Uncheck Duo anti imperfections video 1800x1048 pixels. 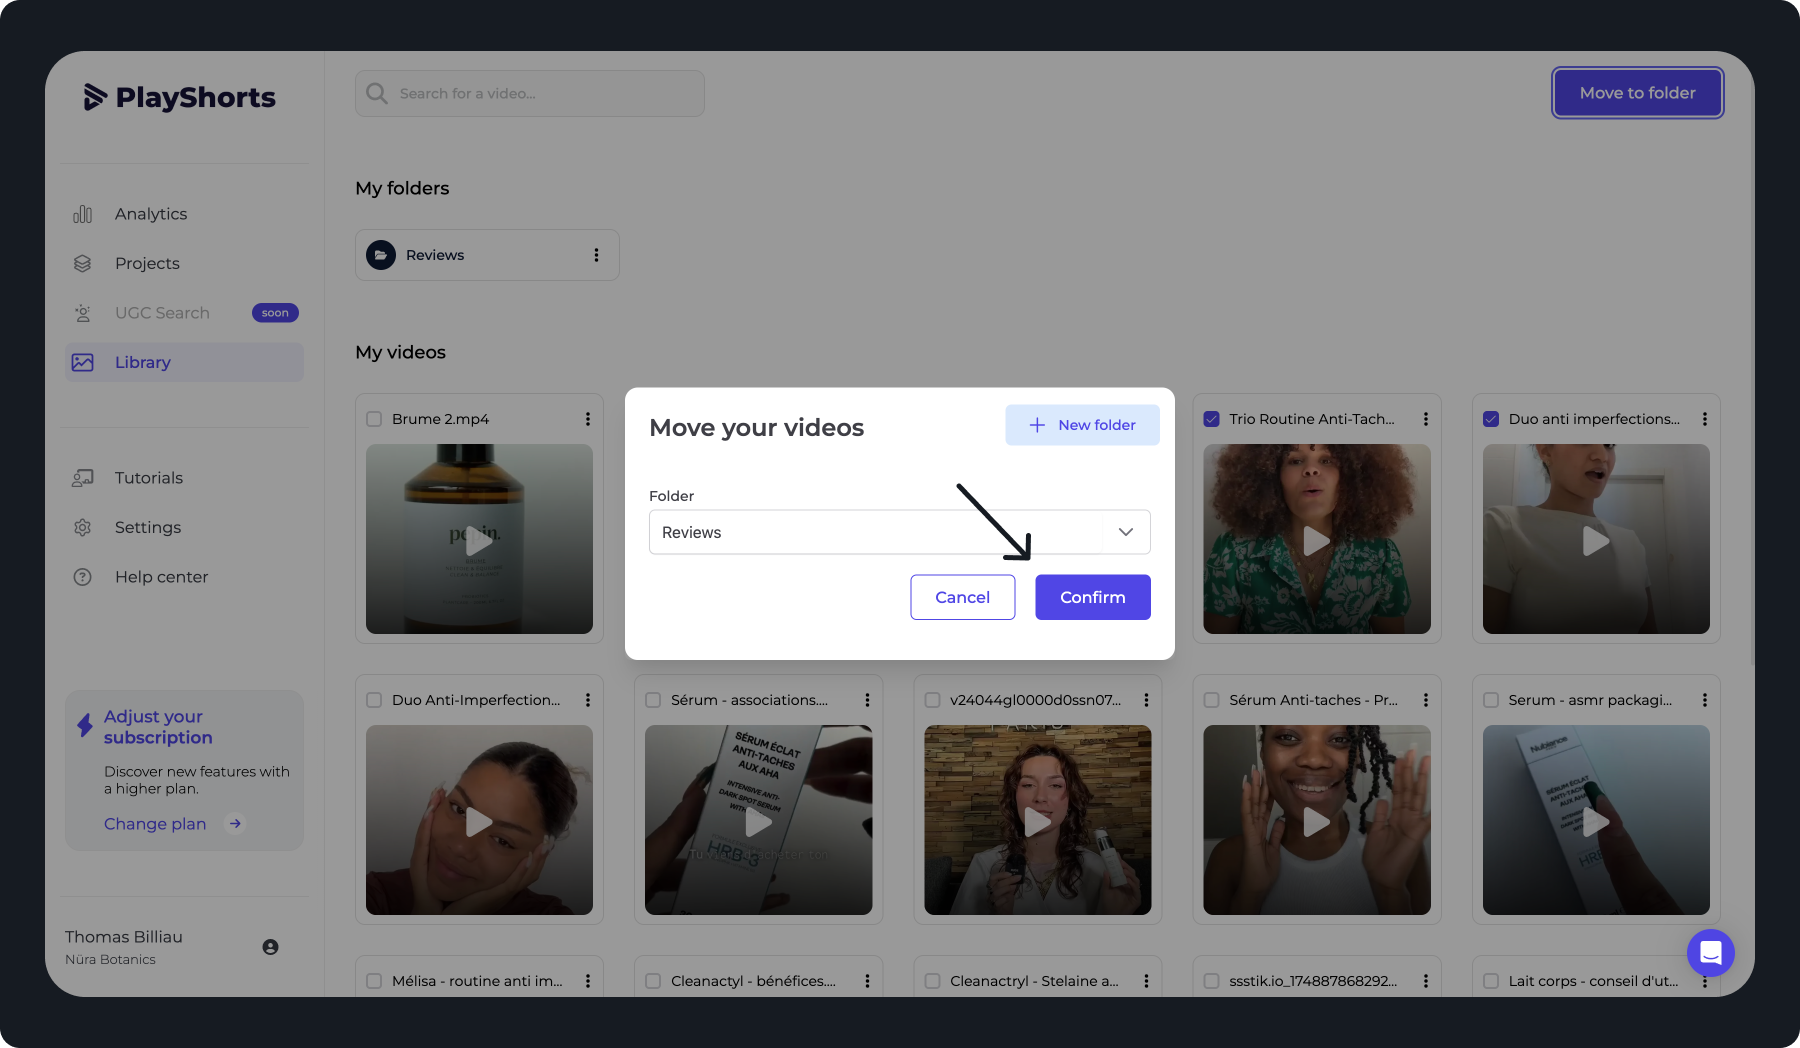[x=1491, y=419]
